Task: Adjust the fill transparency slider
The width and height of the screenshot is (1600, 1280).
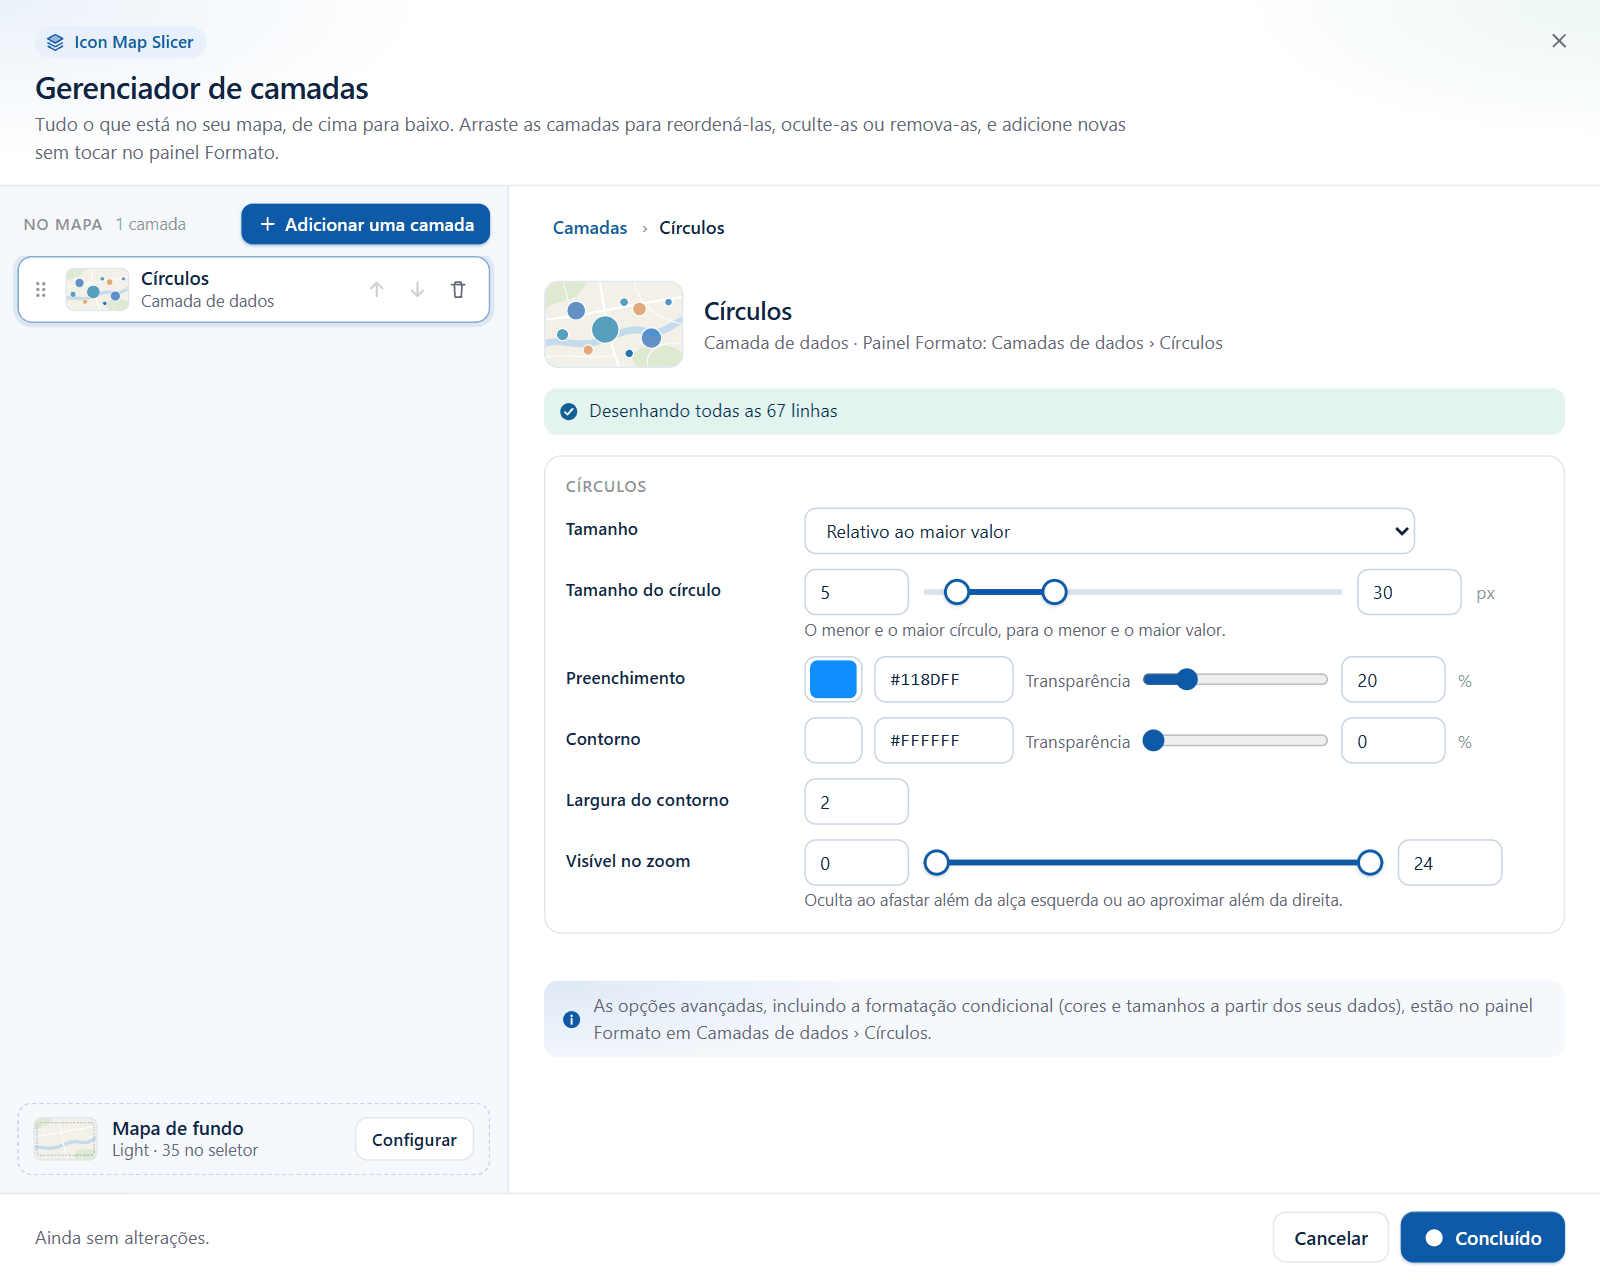Action: (1235, 680)
